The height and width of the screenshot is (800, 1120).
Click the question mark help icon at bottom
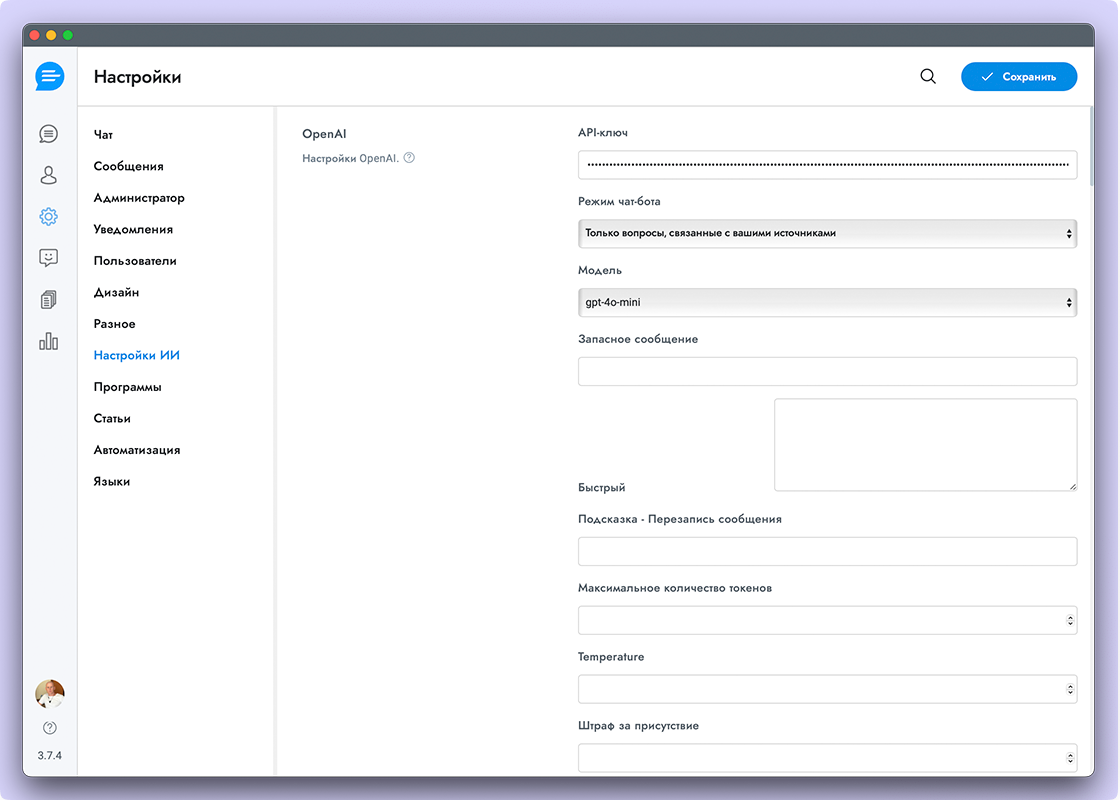[50, 728]
